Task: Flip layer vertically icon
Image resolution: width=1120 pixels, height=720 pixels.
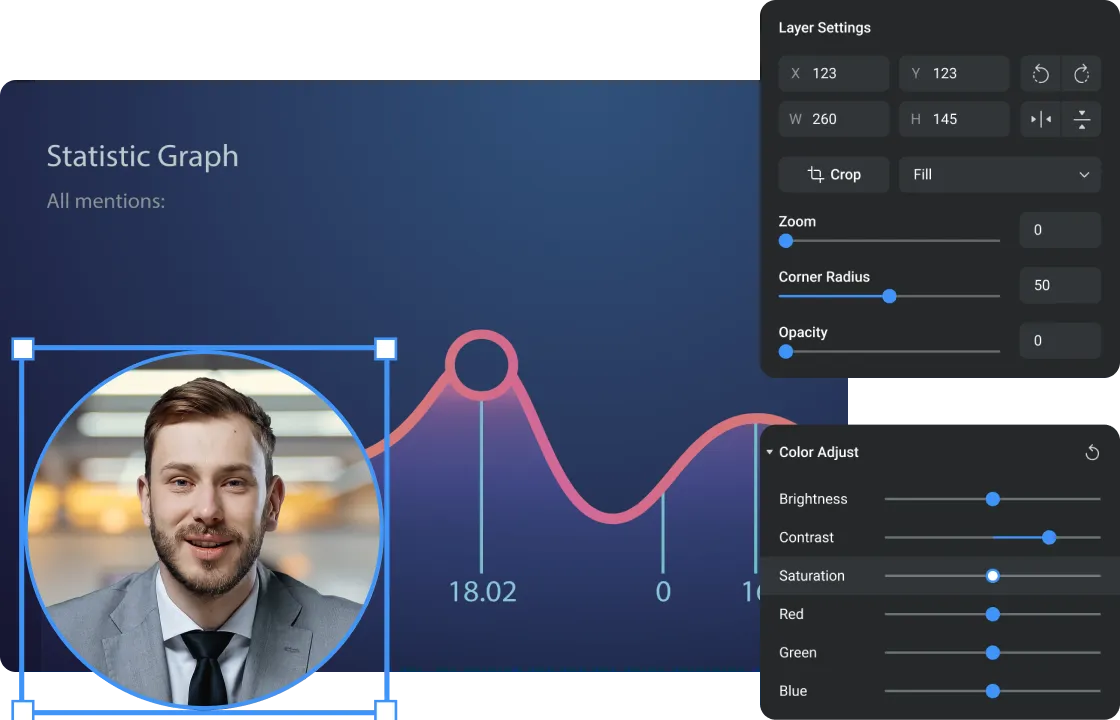Action: pyautogui.click(x=1081, y=119)
